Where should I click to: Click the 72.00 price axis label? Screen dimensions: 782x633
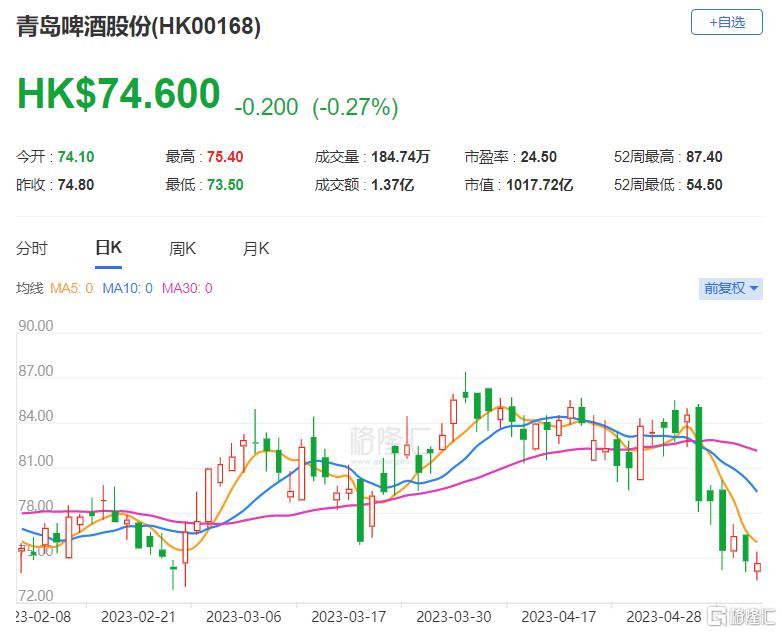(35, 596)
